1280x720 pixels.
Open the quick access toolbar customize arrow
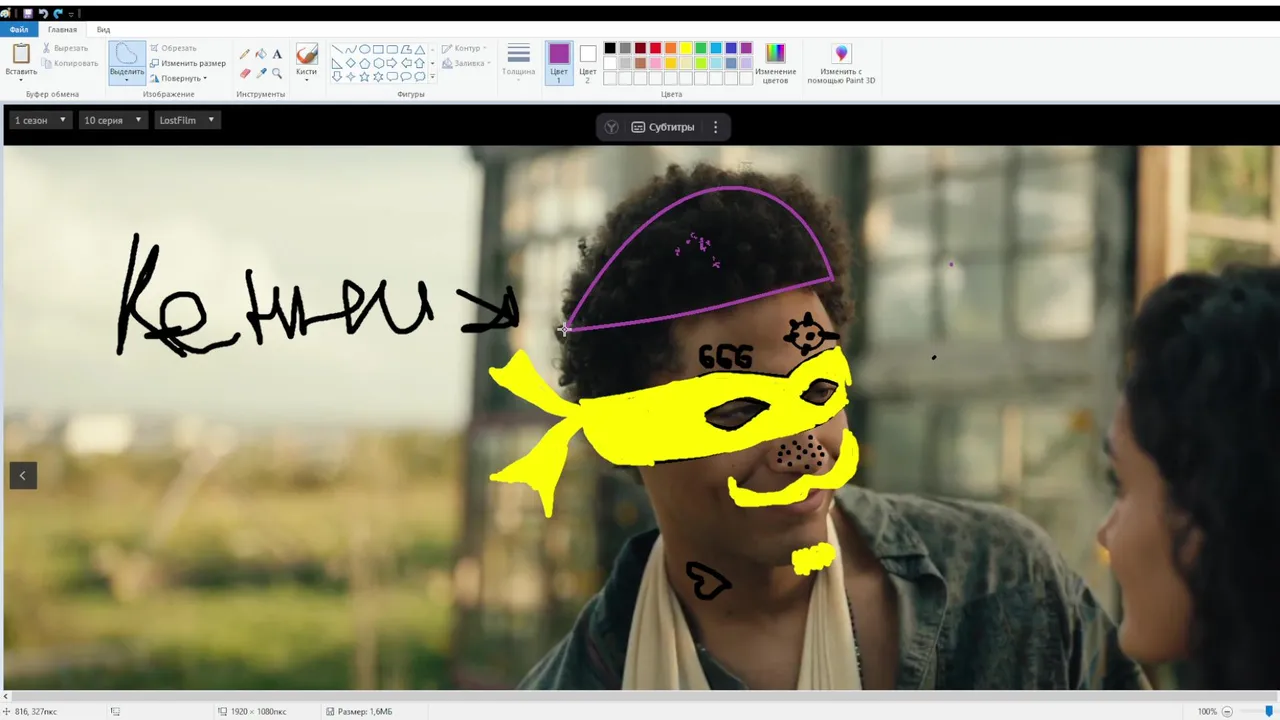71,14
